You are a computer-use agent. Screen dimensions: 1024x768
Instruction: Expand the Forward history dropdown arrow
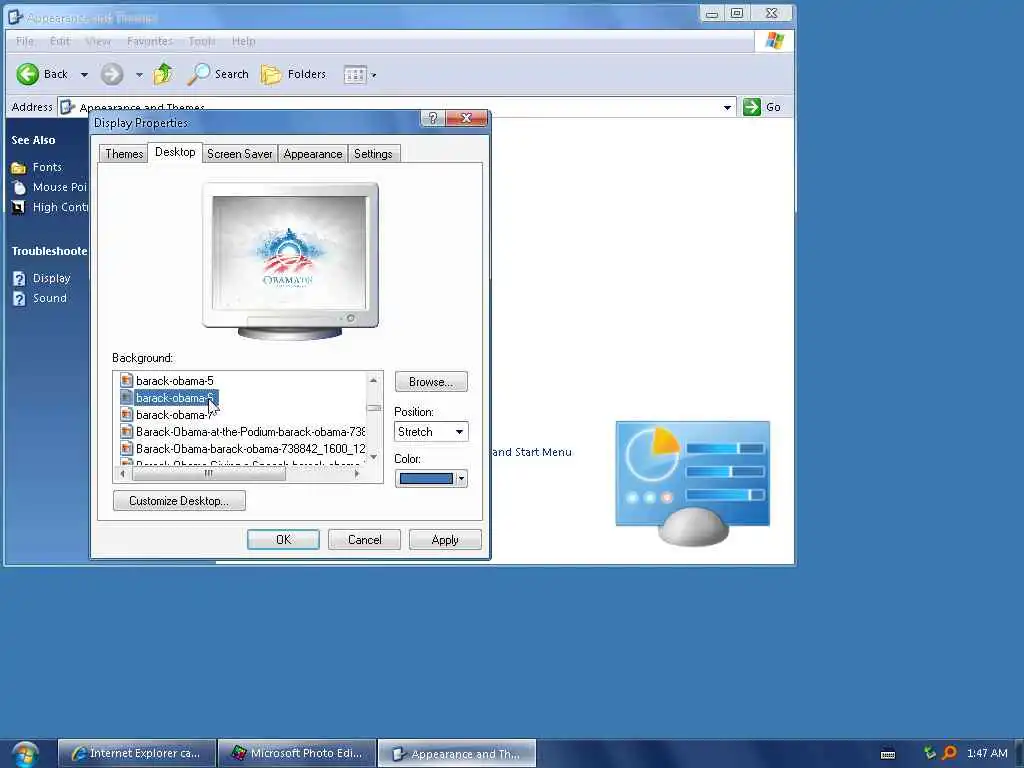coord(139,75)
